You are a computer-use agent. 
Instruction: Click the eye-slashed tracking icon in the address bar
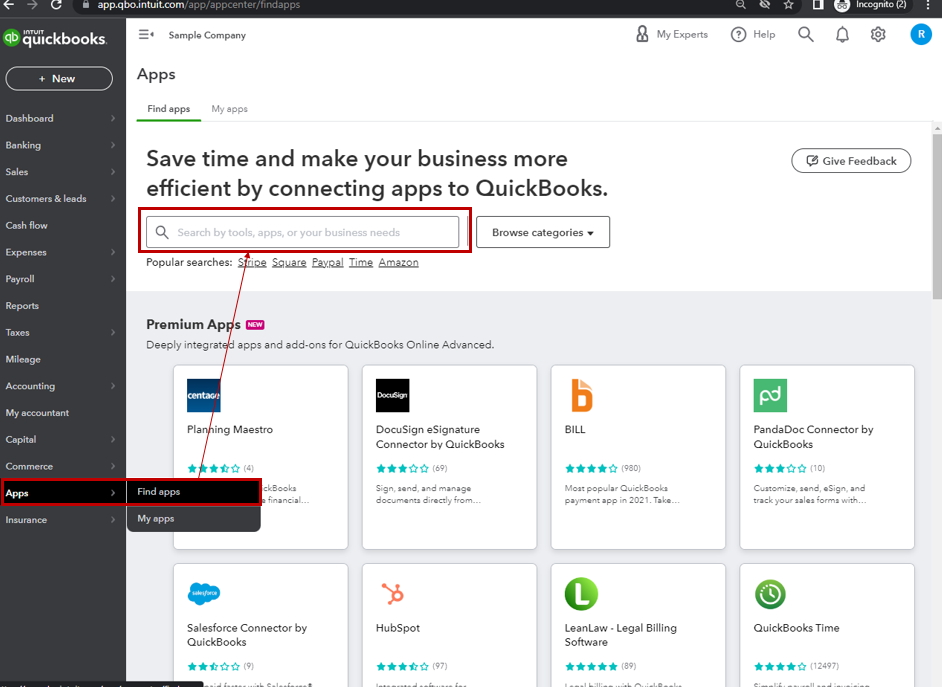(765, 5)
